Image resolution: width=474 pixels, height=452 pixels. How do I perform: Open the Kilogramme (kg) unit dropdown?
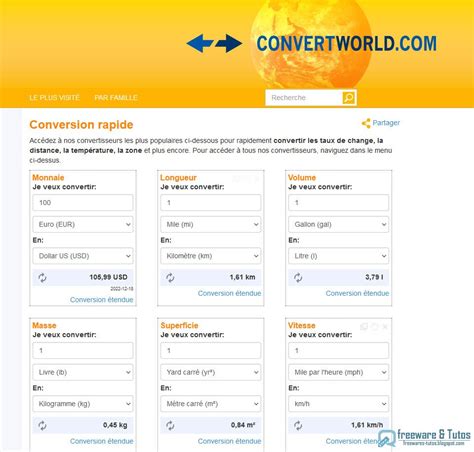tap(83, 404)
